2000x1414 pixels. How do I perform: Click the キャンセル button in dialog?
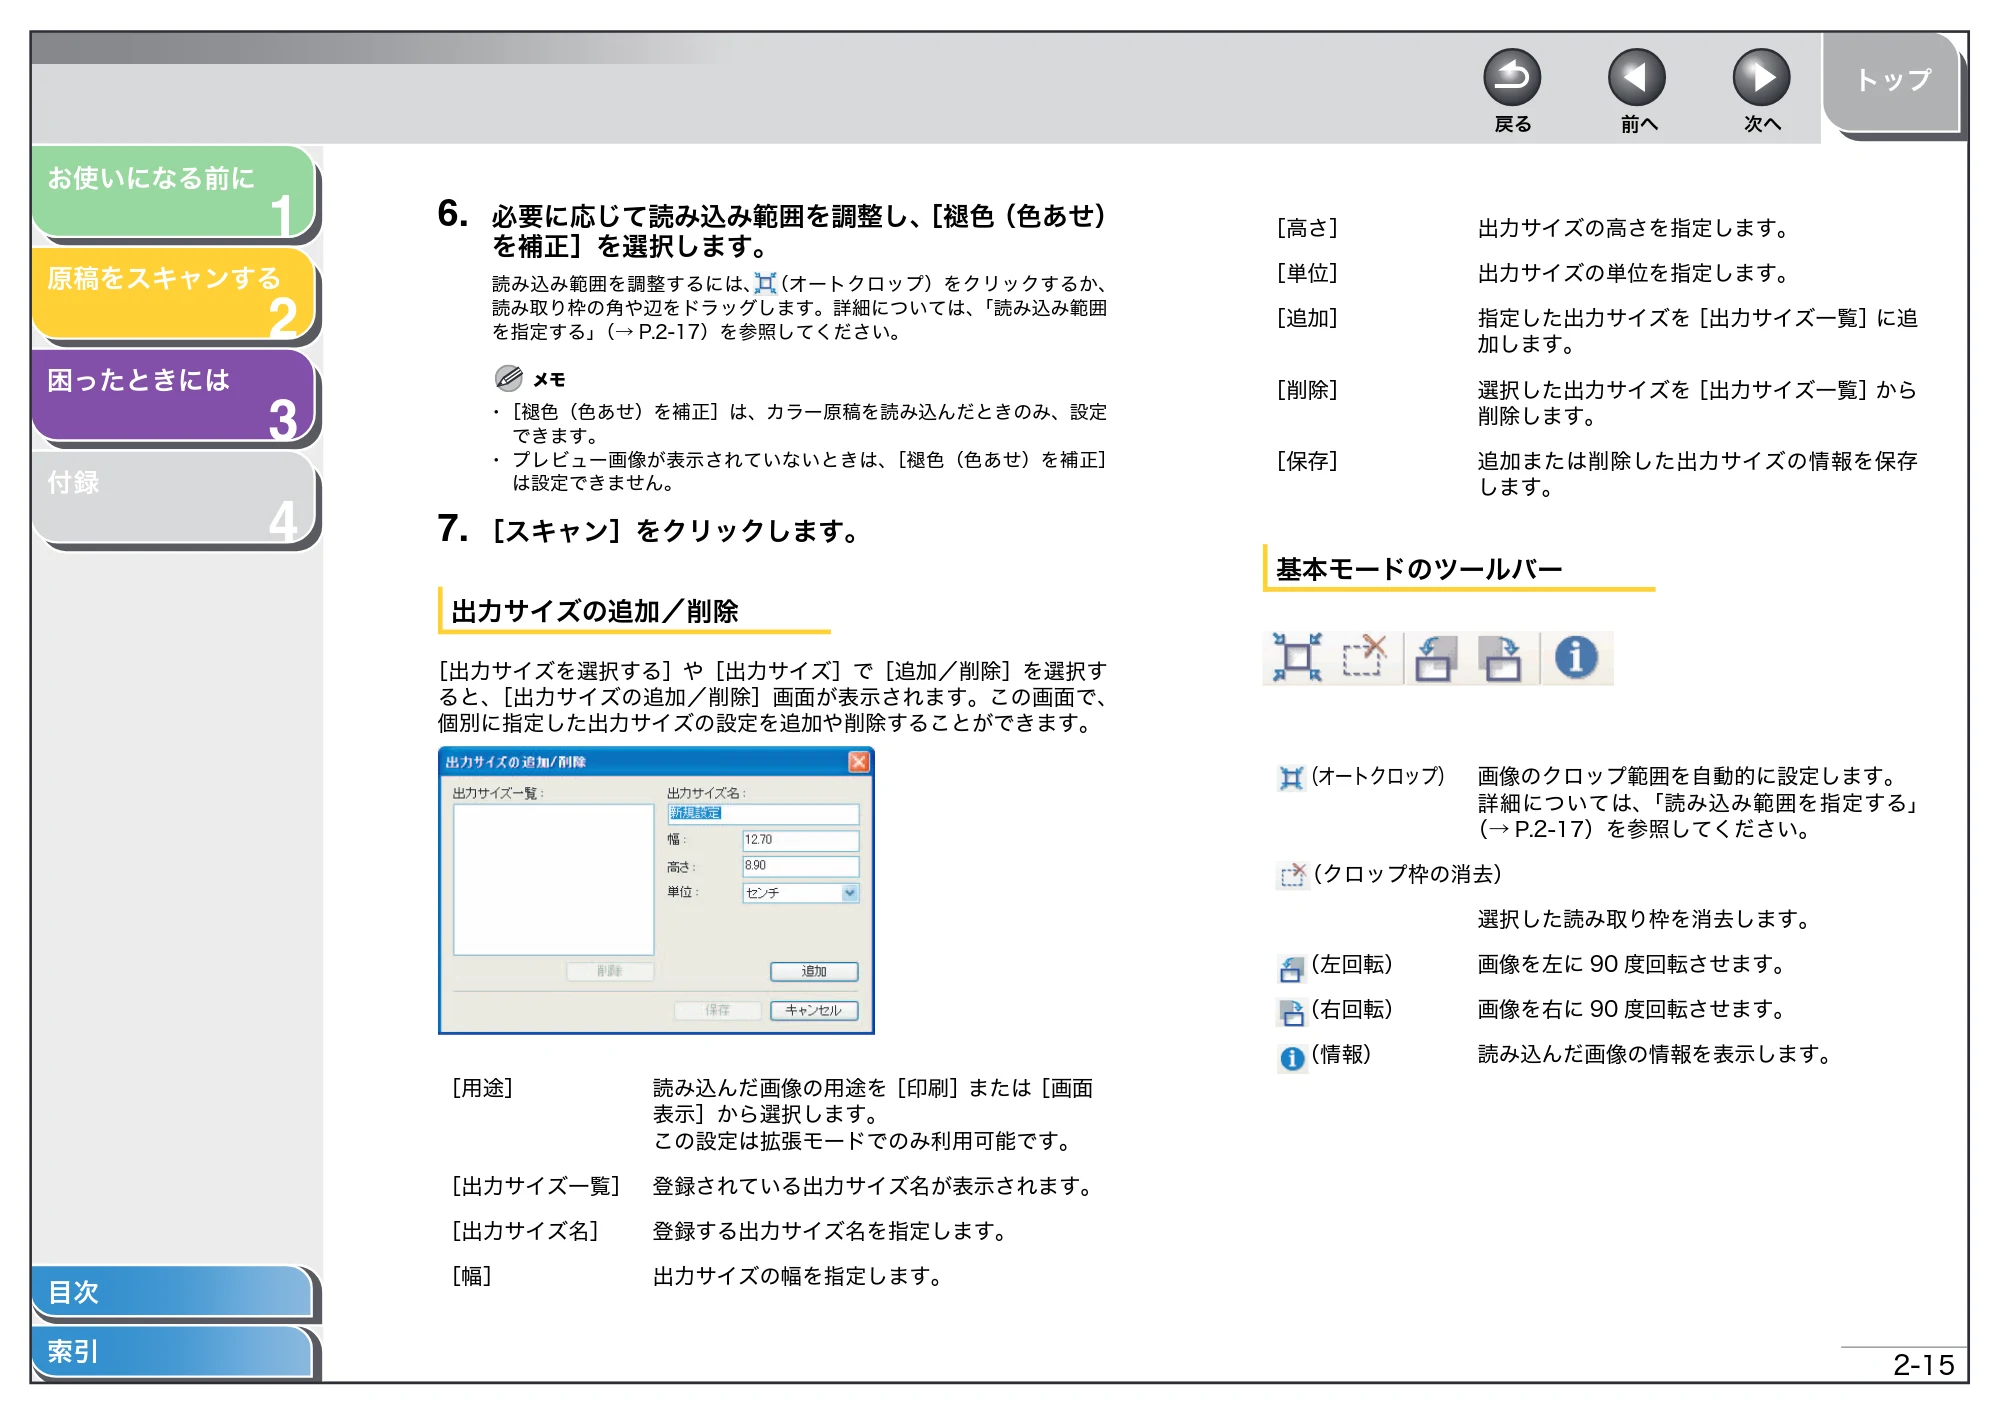814,1010
